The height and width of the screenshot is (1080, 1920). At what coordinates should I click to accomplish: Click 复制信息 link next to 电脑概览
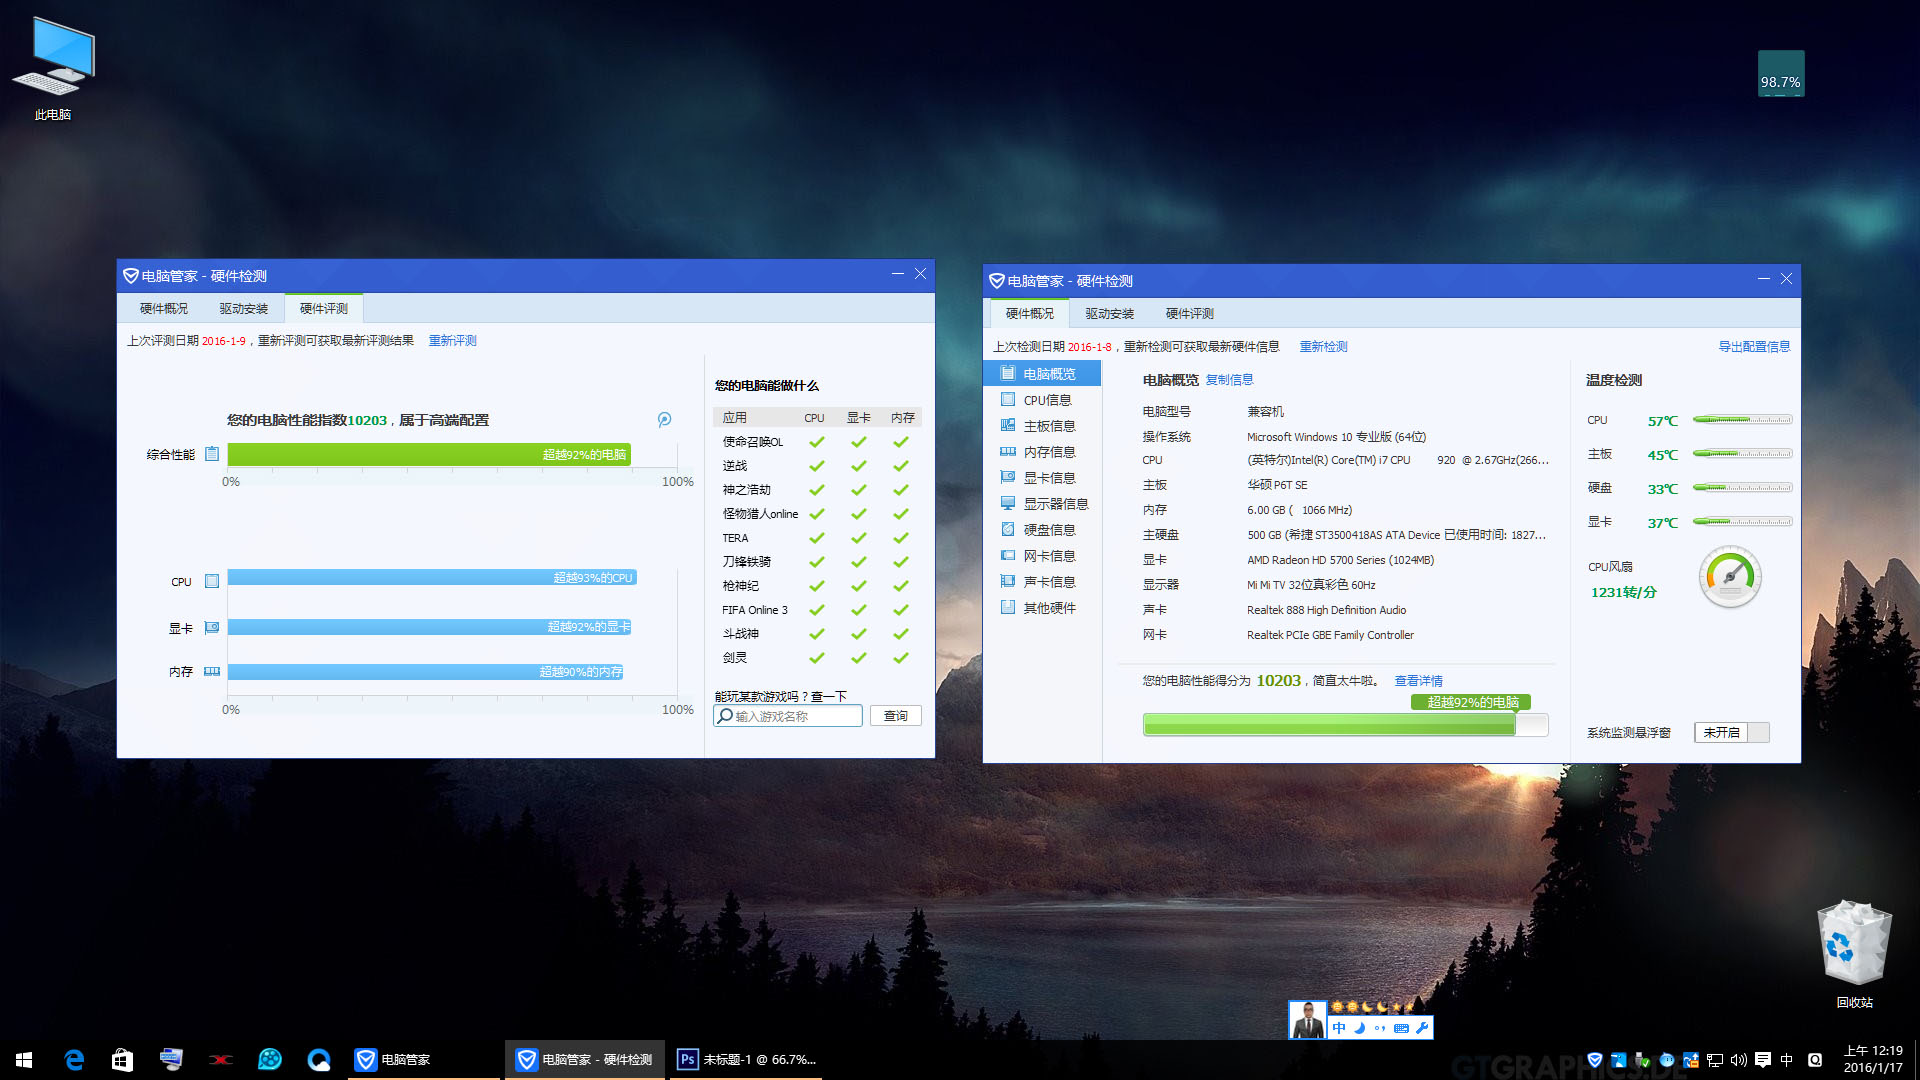coord(1229,379)
